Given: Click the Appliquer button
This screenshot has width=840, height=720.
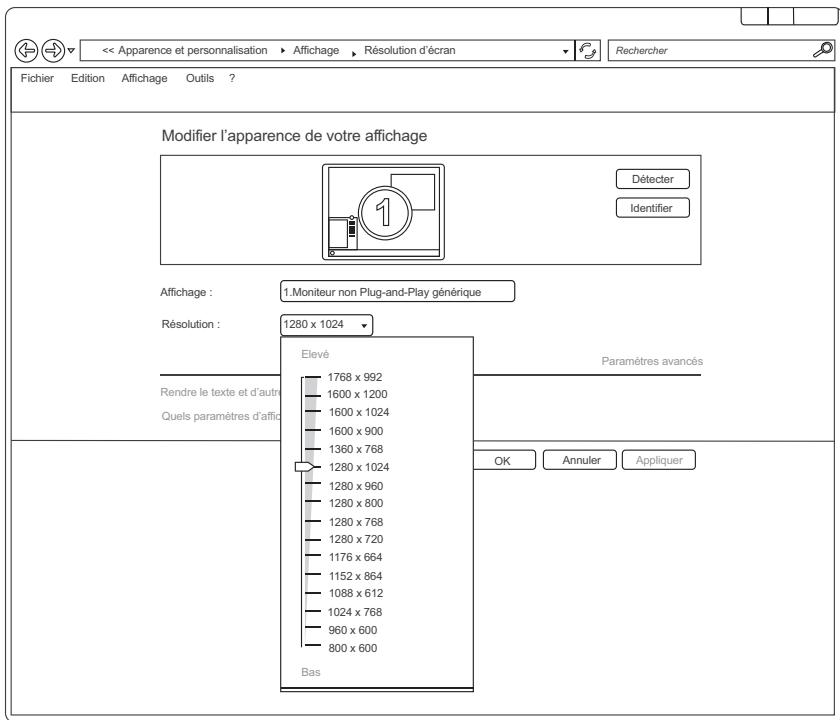Looking at the screenshot, I should [x=659, y=460].
